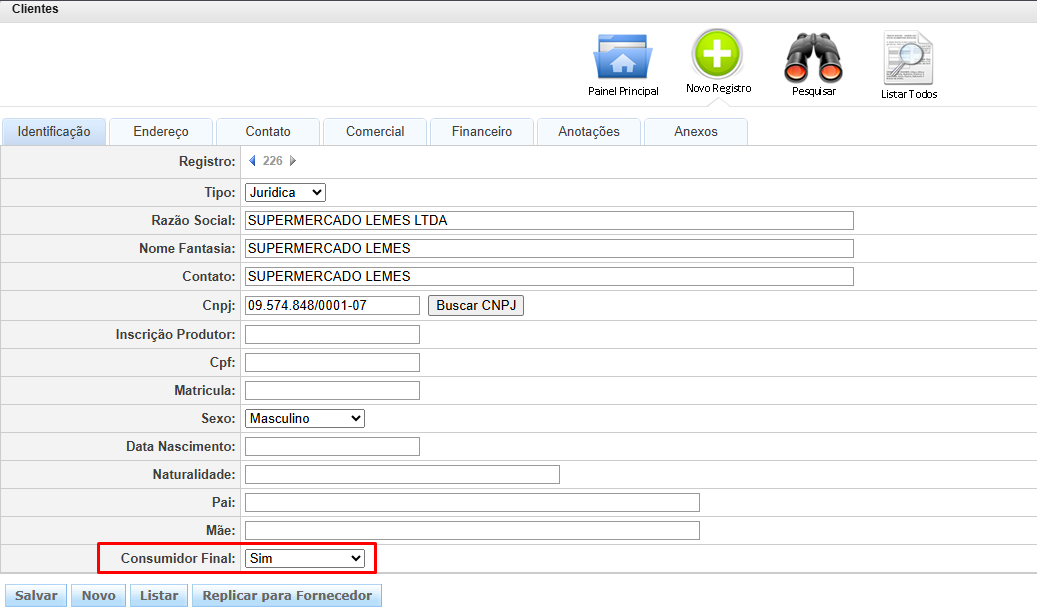Click Replicar para Fornecedor button
Viewport: 1037px width, 616px height.
tap(287, 595)
